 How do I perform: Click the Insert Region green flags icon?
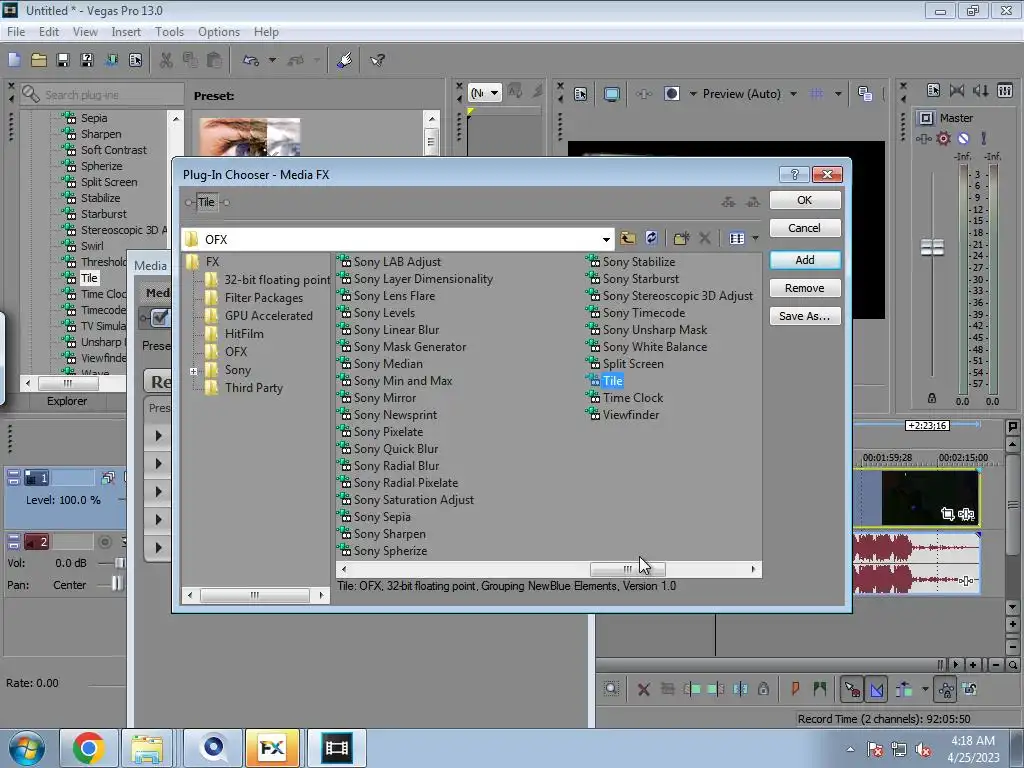point(819,689)
